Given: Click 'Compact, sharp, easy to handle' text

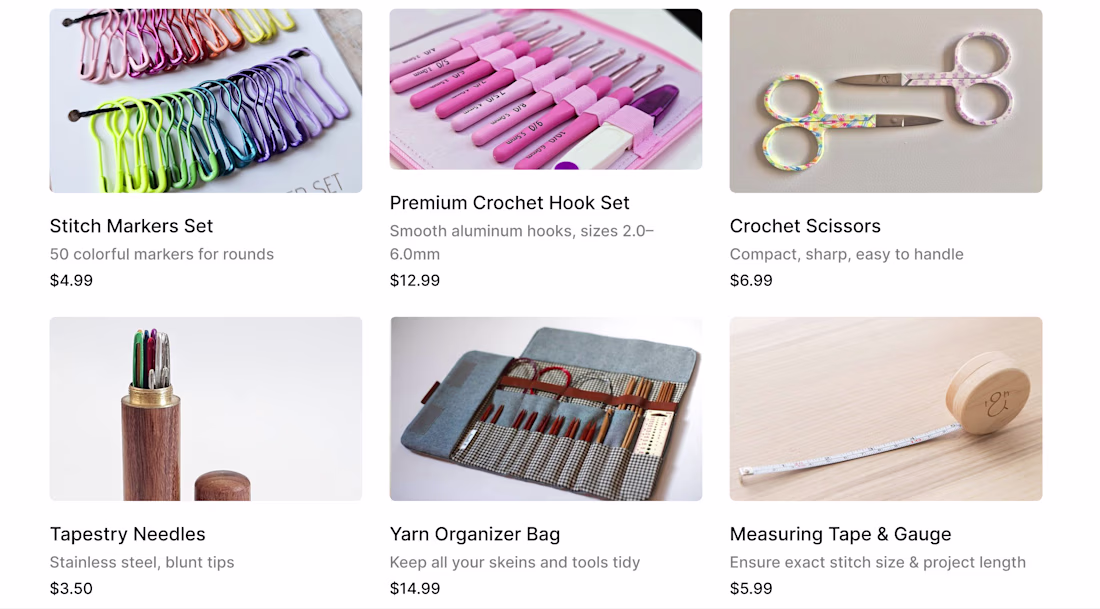Looking at the screenshot, I should (846, 254).
